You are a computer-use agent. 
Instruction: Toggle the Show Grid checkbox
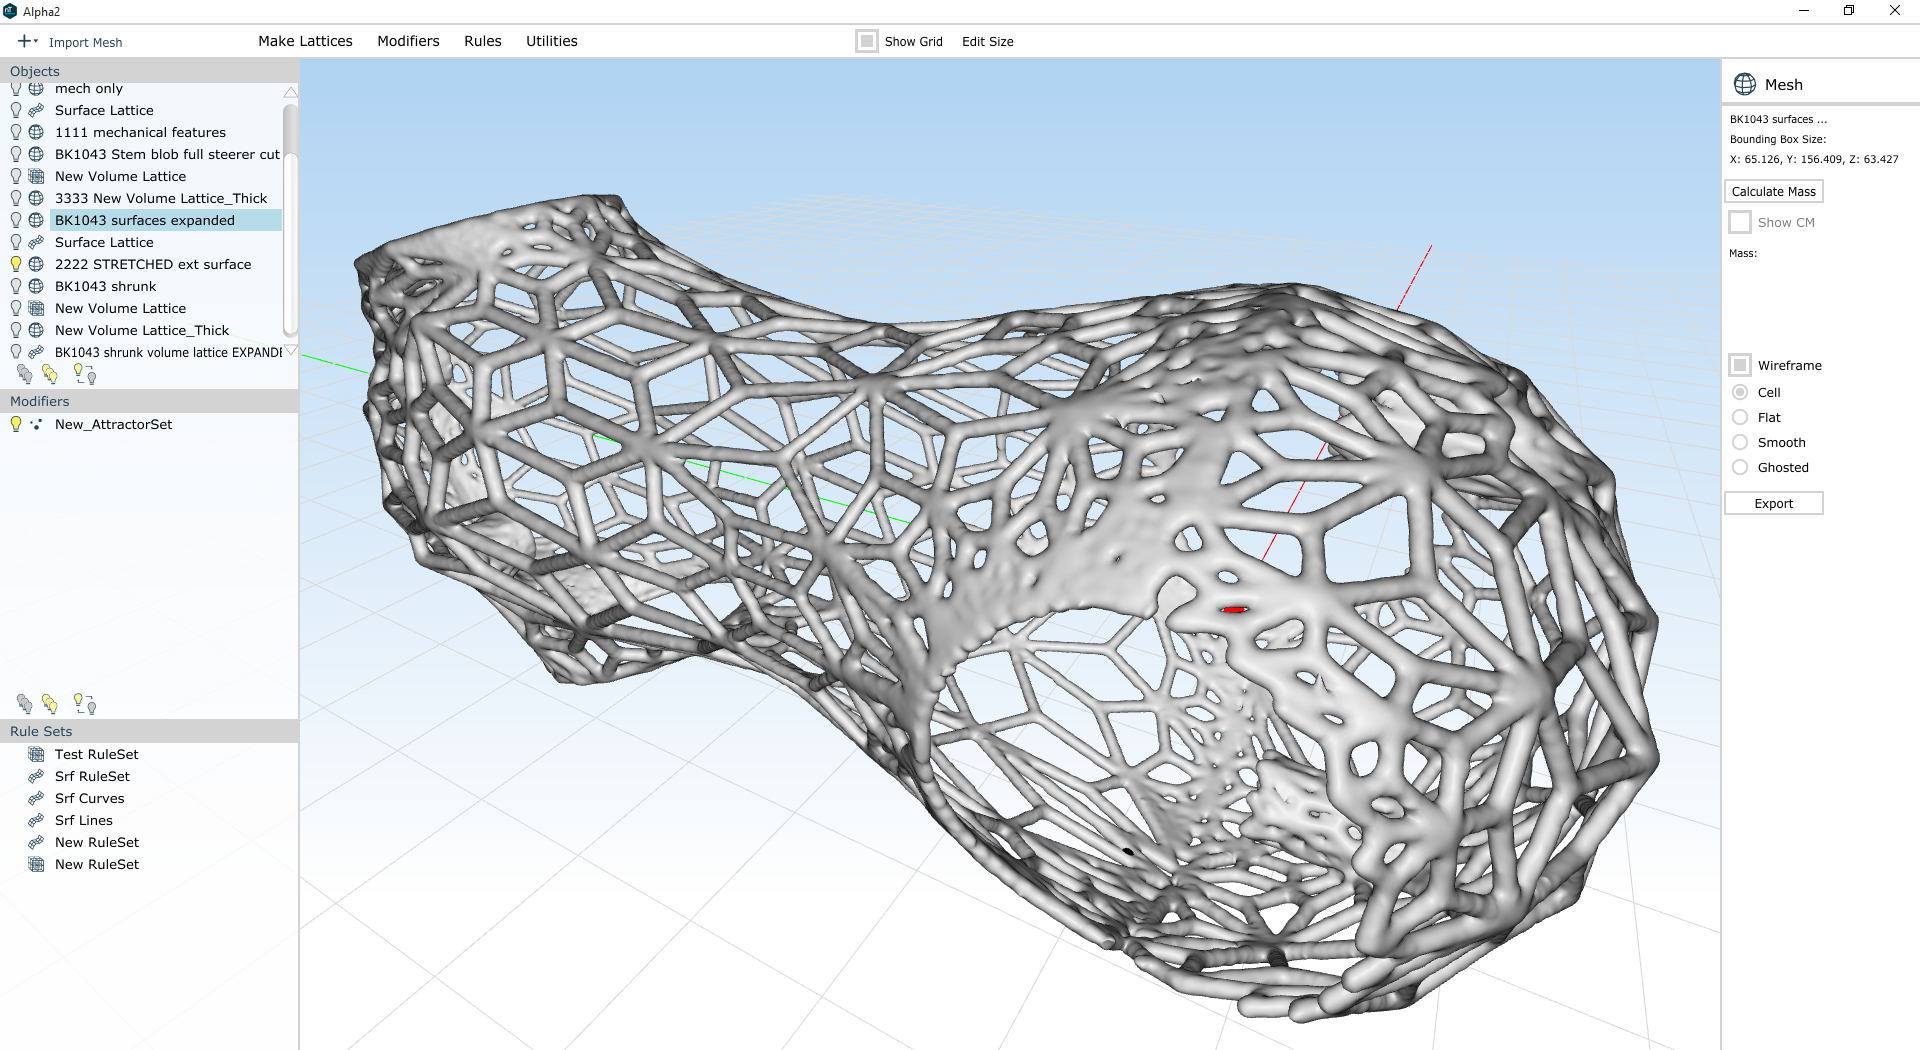pyautogui.click(x=867, y=41)
